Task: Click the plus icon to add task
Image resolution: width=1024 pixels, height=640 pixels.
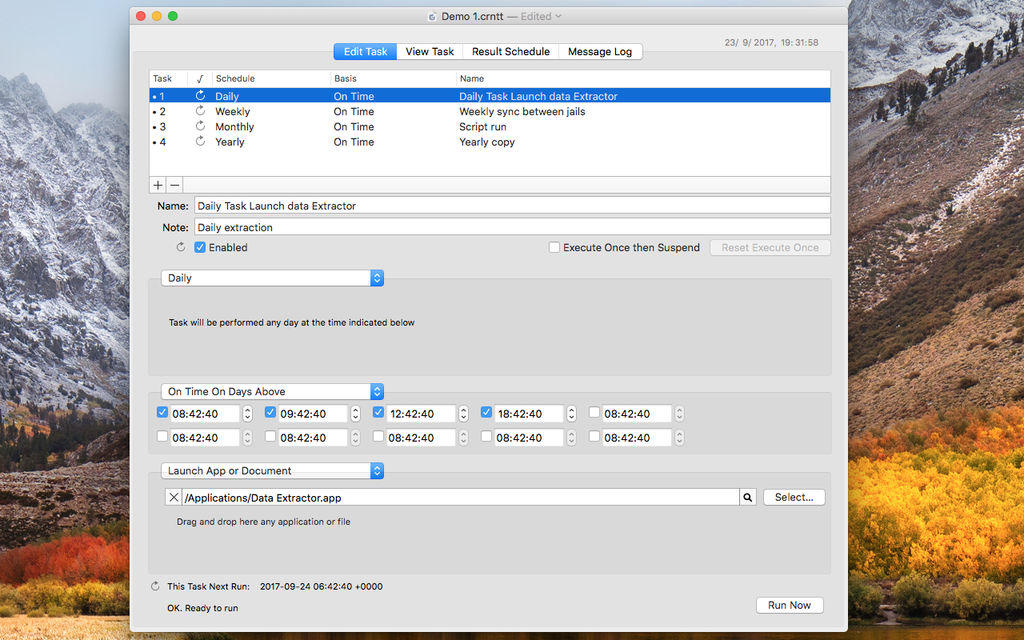Action: click(157, 185)
